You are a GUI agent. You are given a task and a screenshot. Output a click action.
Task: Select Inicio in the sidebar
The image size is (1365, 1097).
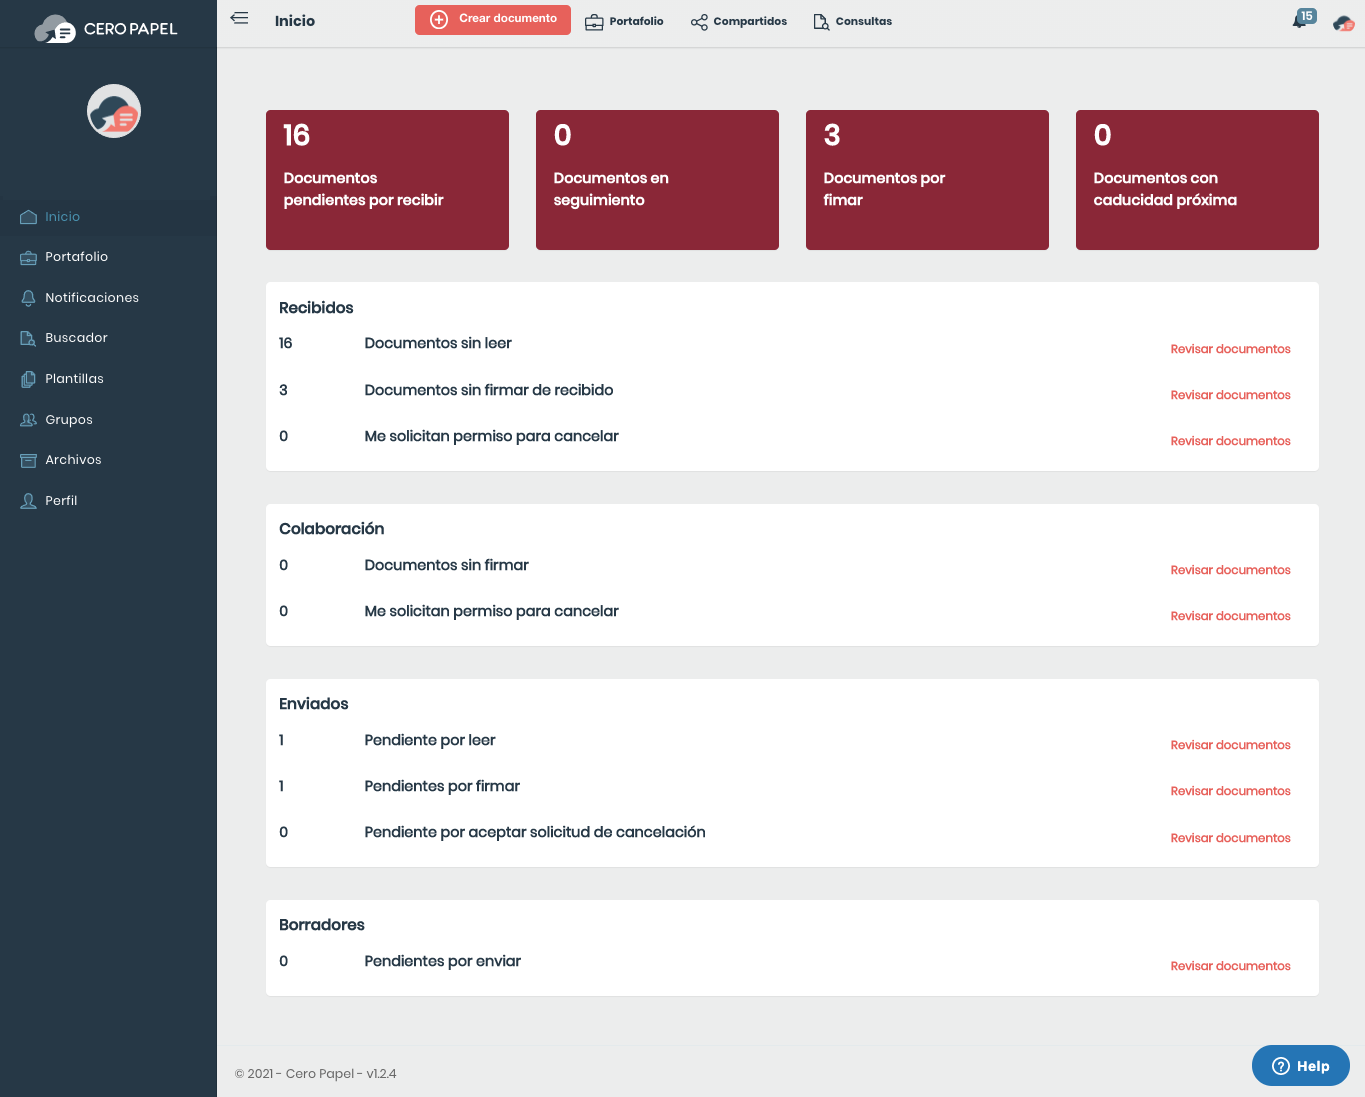(x=63, y=216)
